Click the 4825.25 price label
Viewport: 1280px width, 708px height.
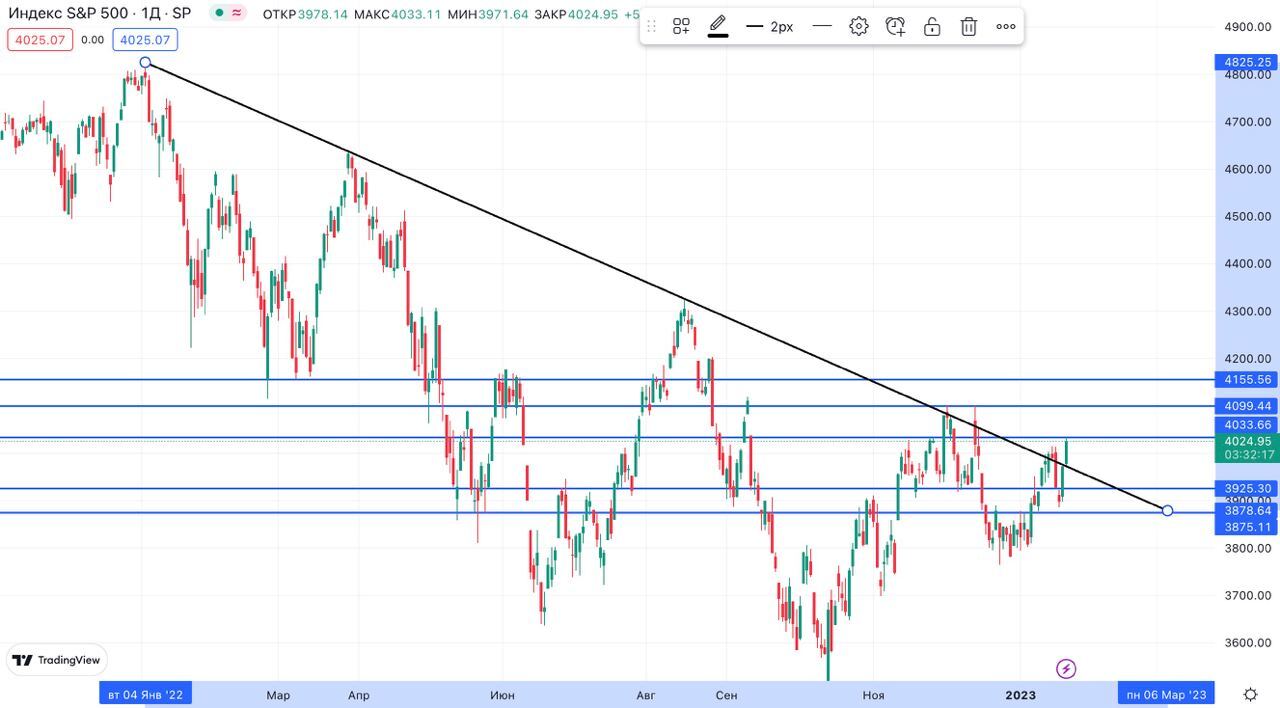coord(1246,61)
